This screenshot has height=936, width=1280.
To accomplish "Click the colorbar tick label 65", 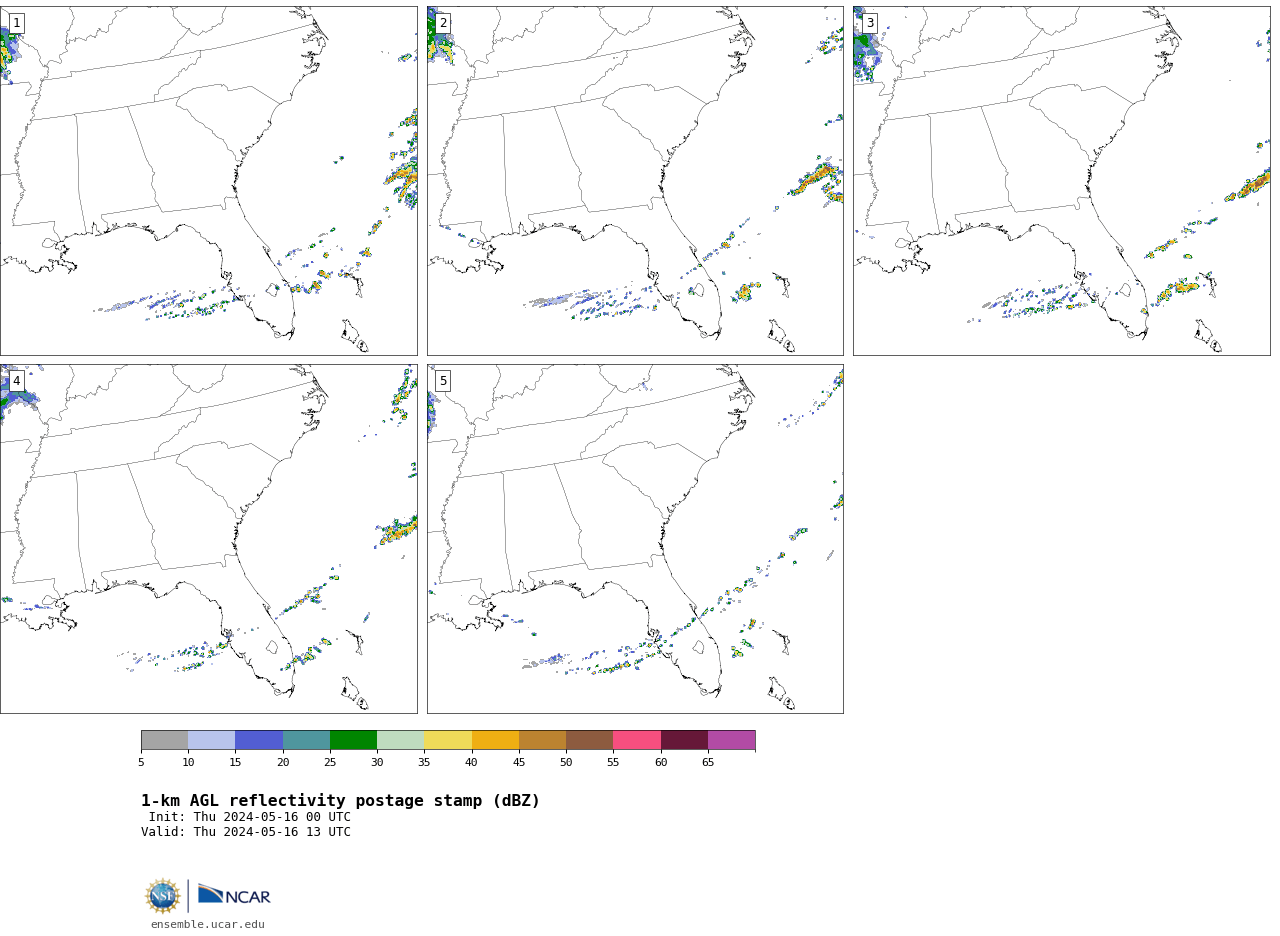I will (x=708, y=763).
